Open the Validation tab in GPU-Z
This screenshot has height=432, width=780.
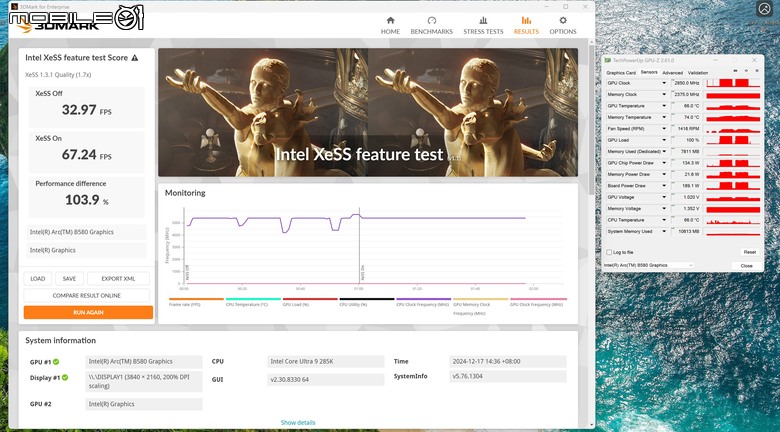[697, 73]
